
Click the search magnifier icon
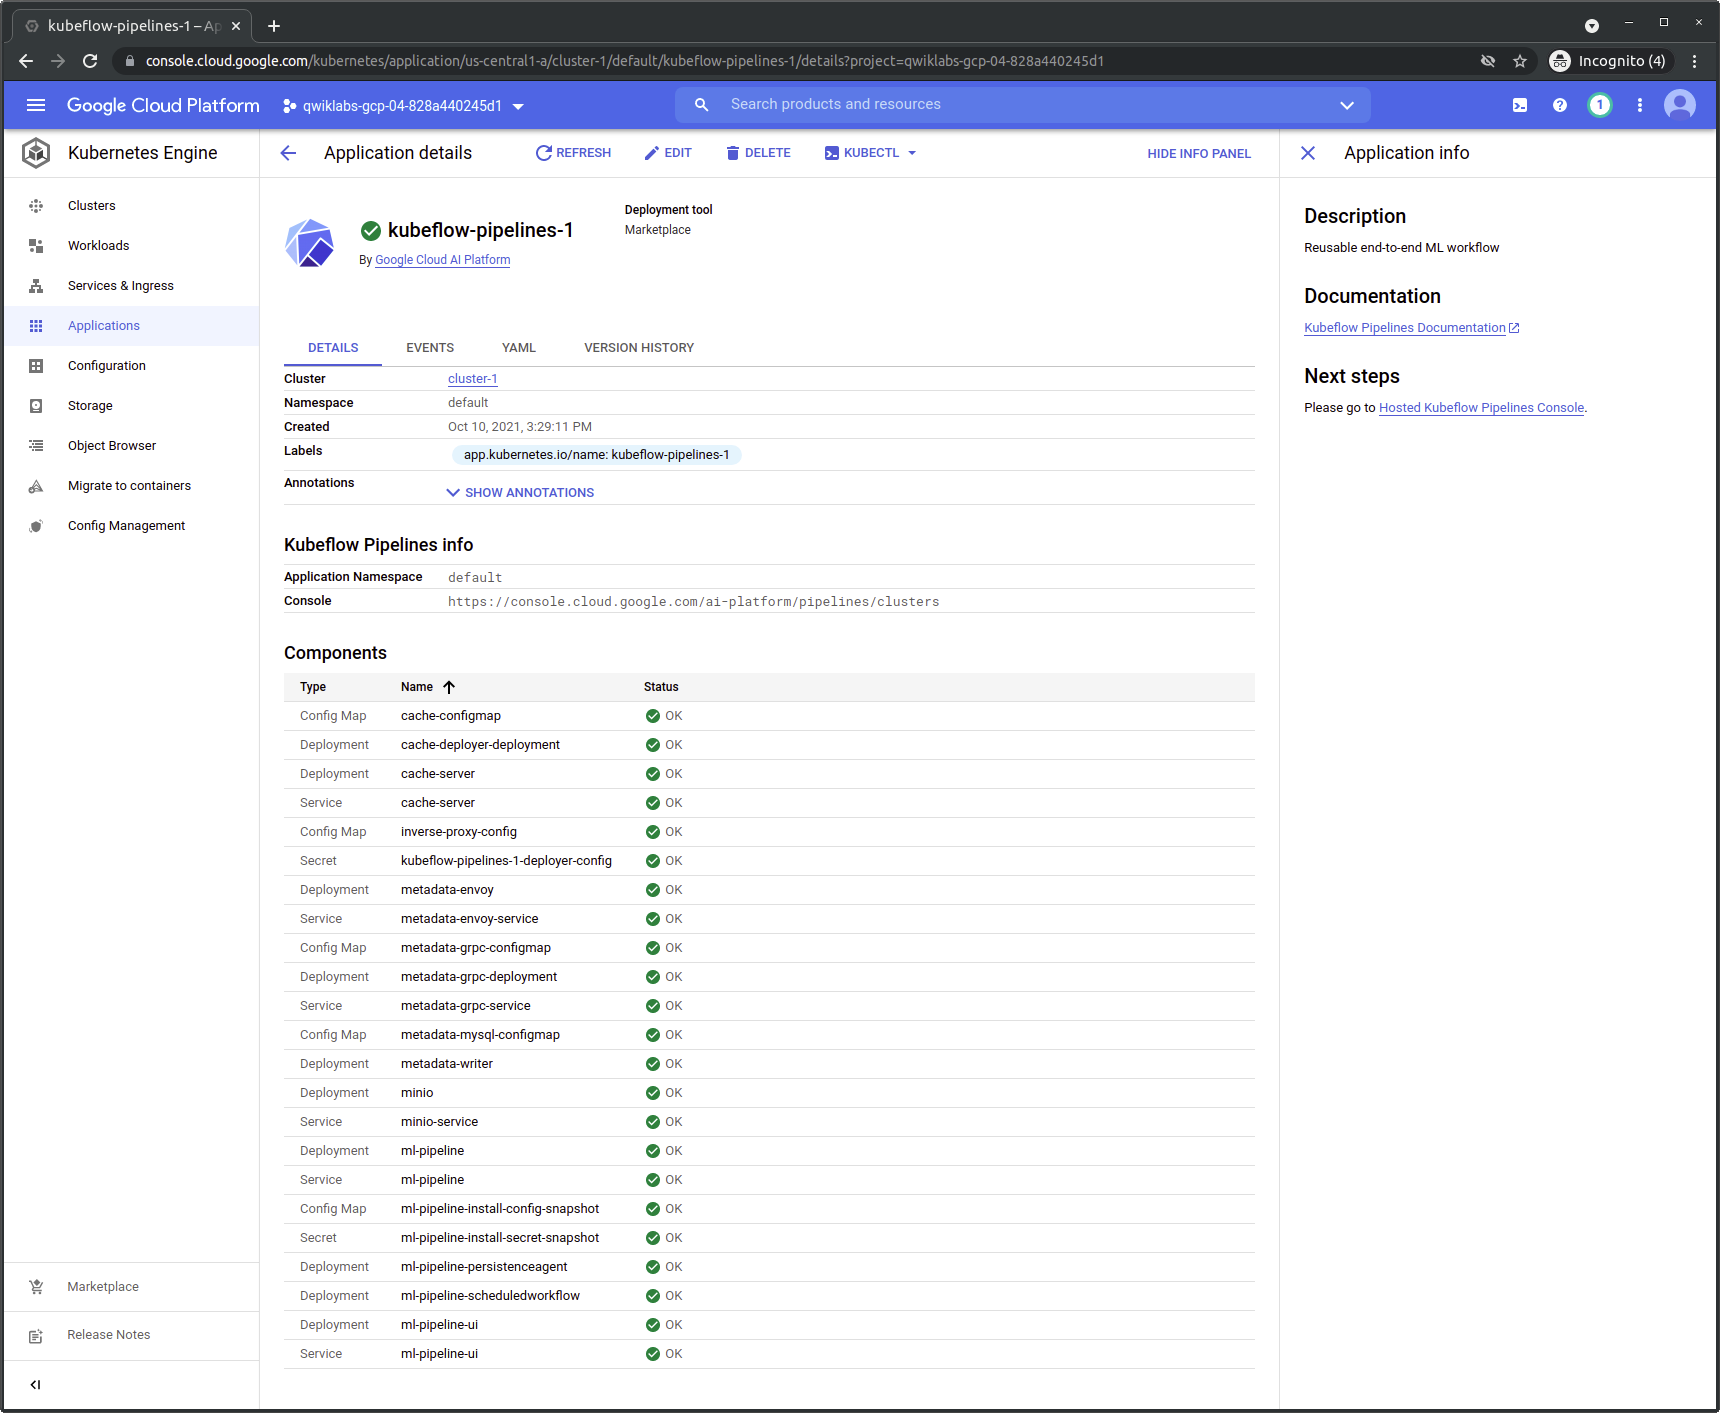(x=702, y=105)
